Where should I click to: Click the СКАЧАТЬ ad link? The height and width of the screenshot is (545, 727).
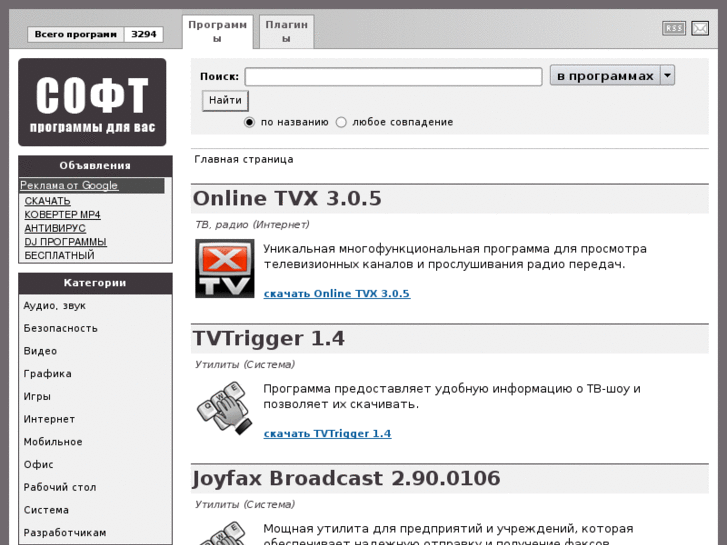47,201
